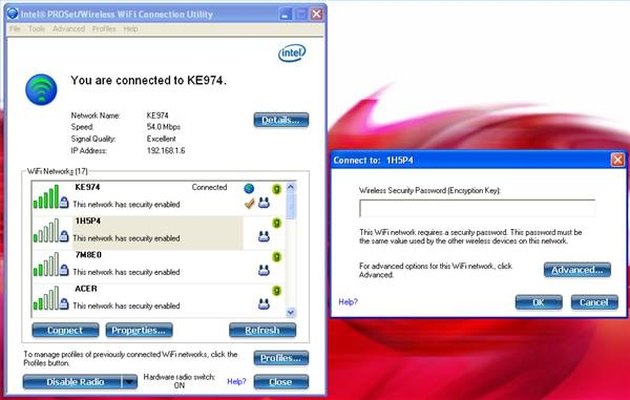Open network Properties
630x400 pixels.
[x=139, y=330]
